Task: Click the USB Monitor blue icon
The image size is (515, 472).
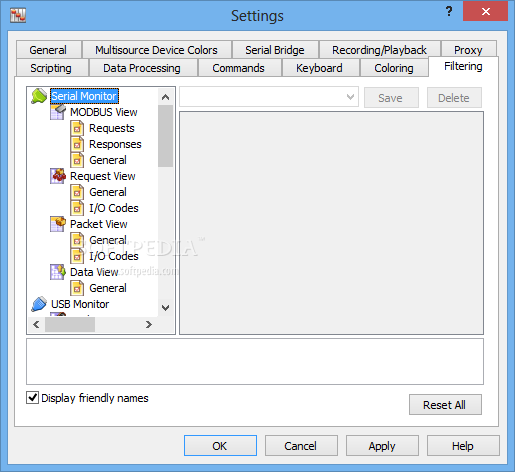Action: click(x=39, y=304)
